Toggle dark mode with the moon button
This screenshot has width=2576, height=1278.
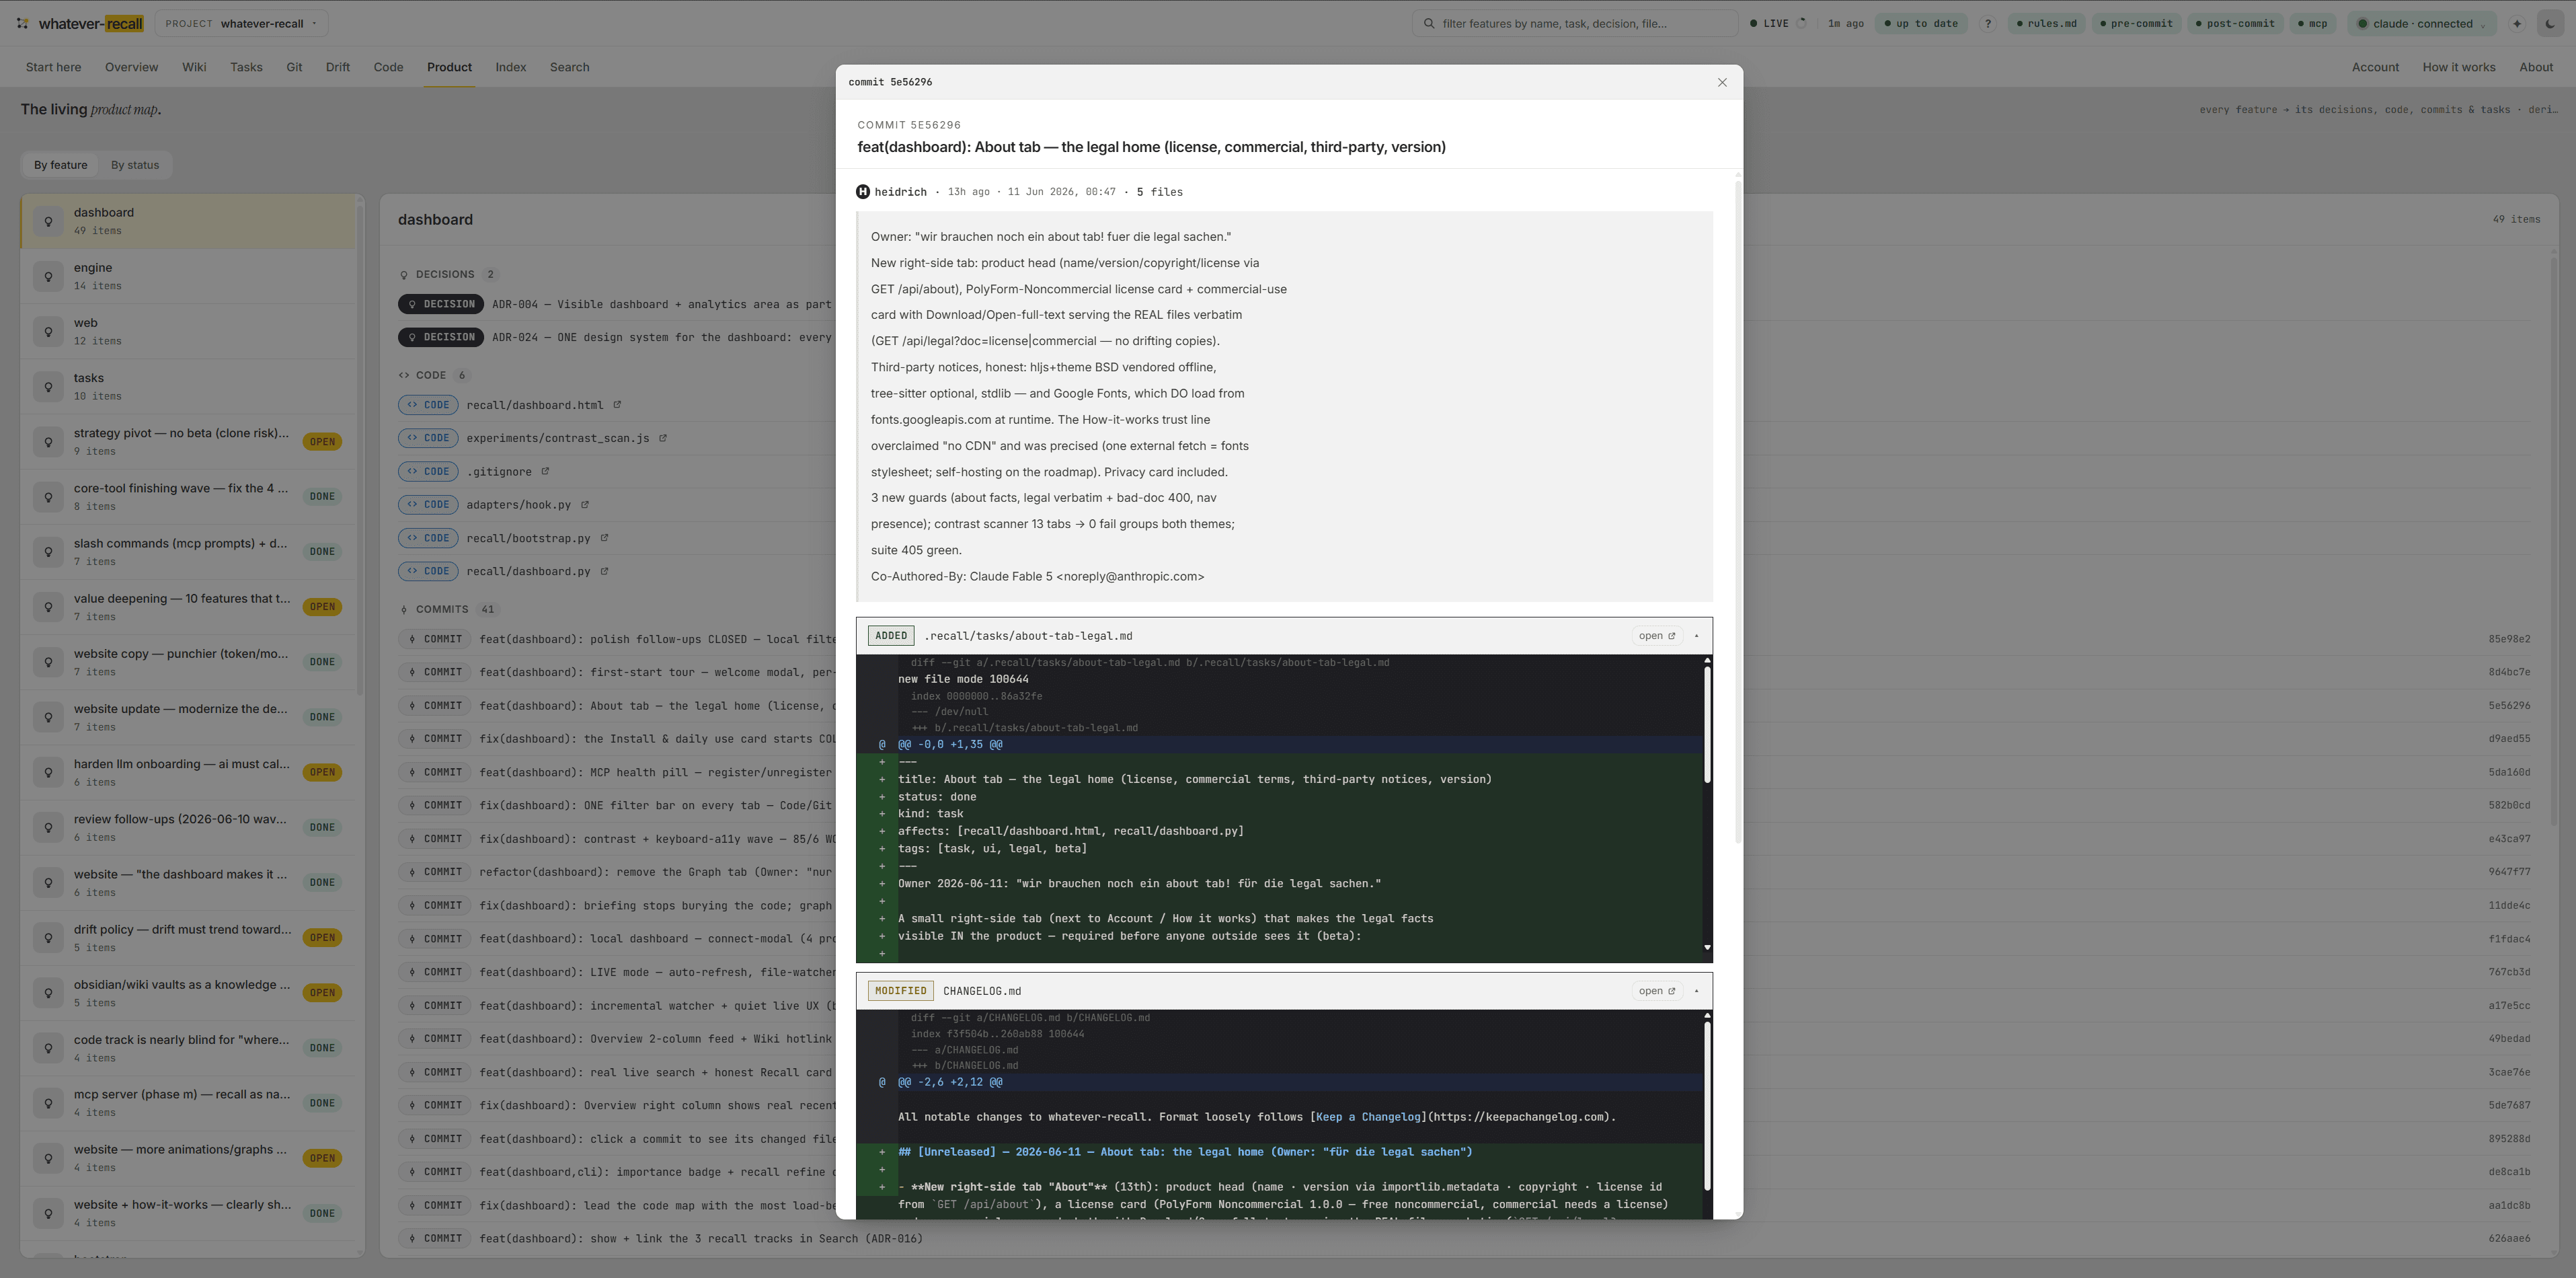click(x=2550, y=24)
